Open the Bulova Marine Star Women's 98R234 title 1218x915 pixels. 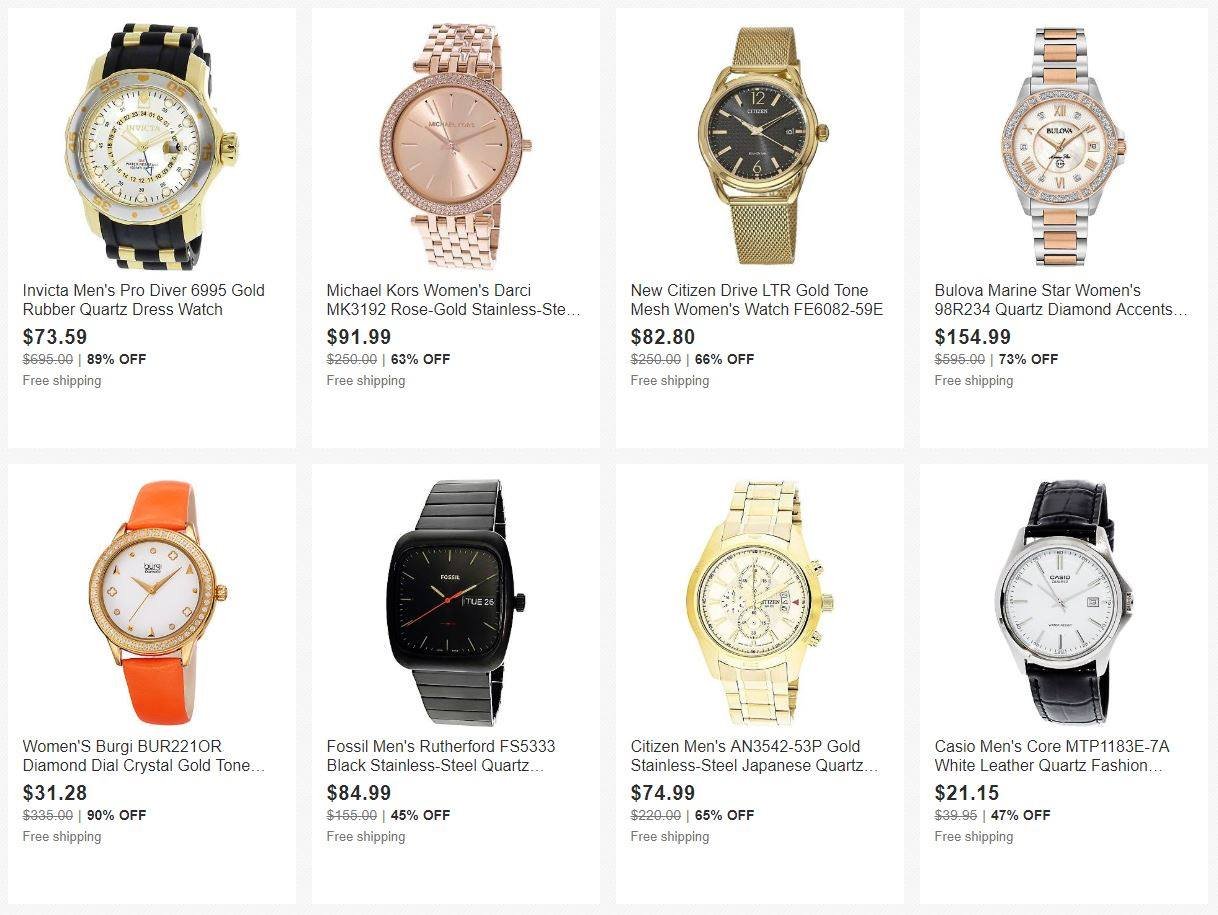[1062, 300]
